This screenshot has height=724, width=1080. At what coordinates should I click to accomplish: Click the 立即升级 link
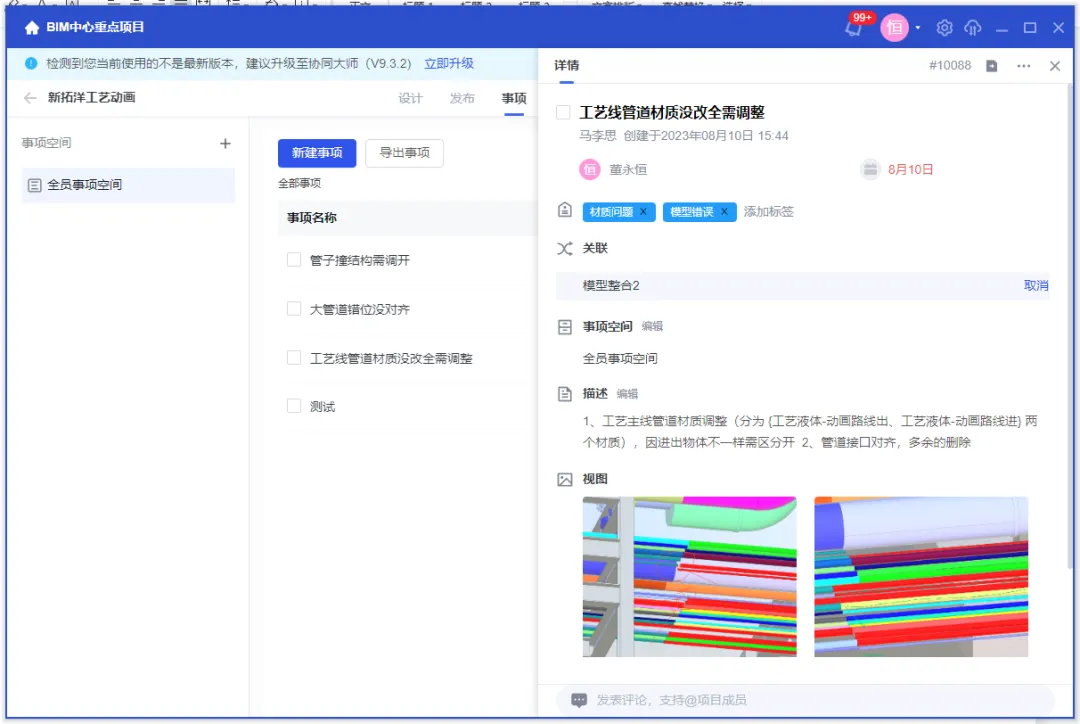pos(449,63)
